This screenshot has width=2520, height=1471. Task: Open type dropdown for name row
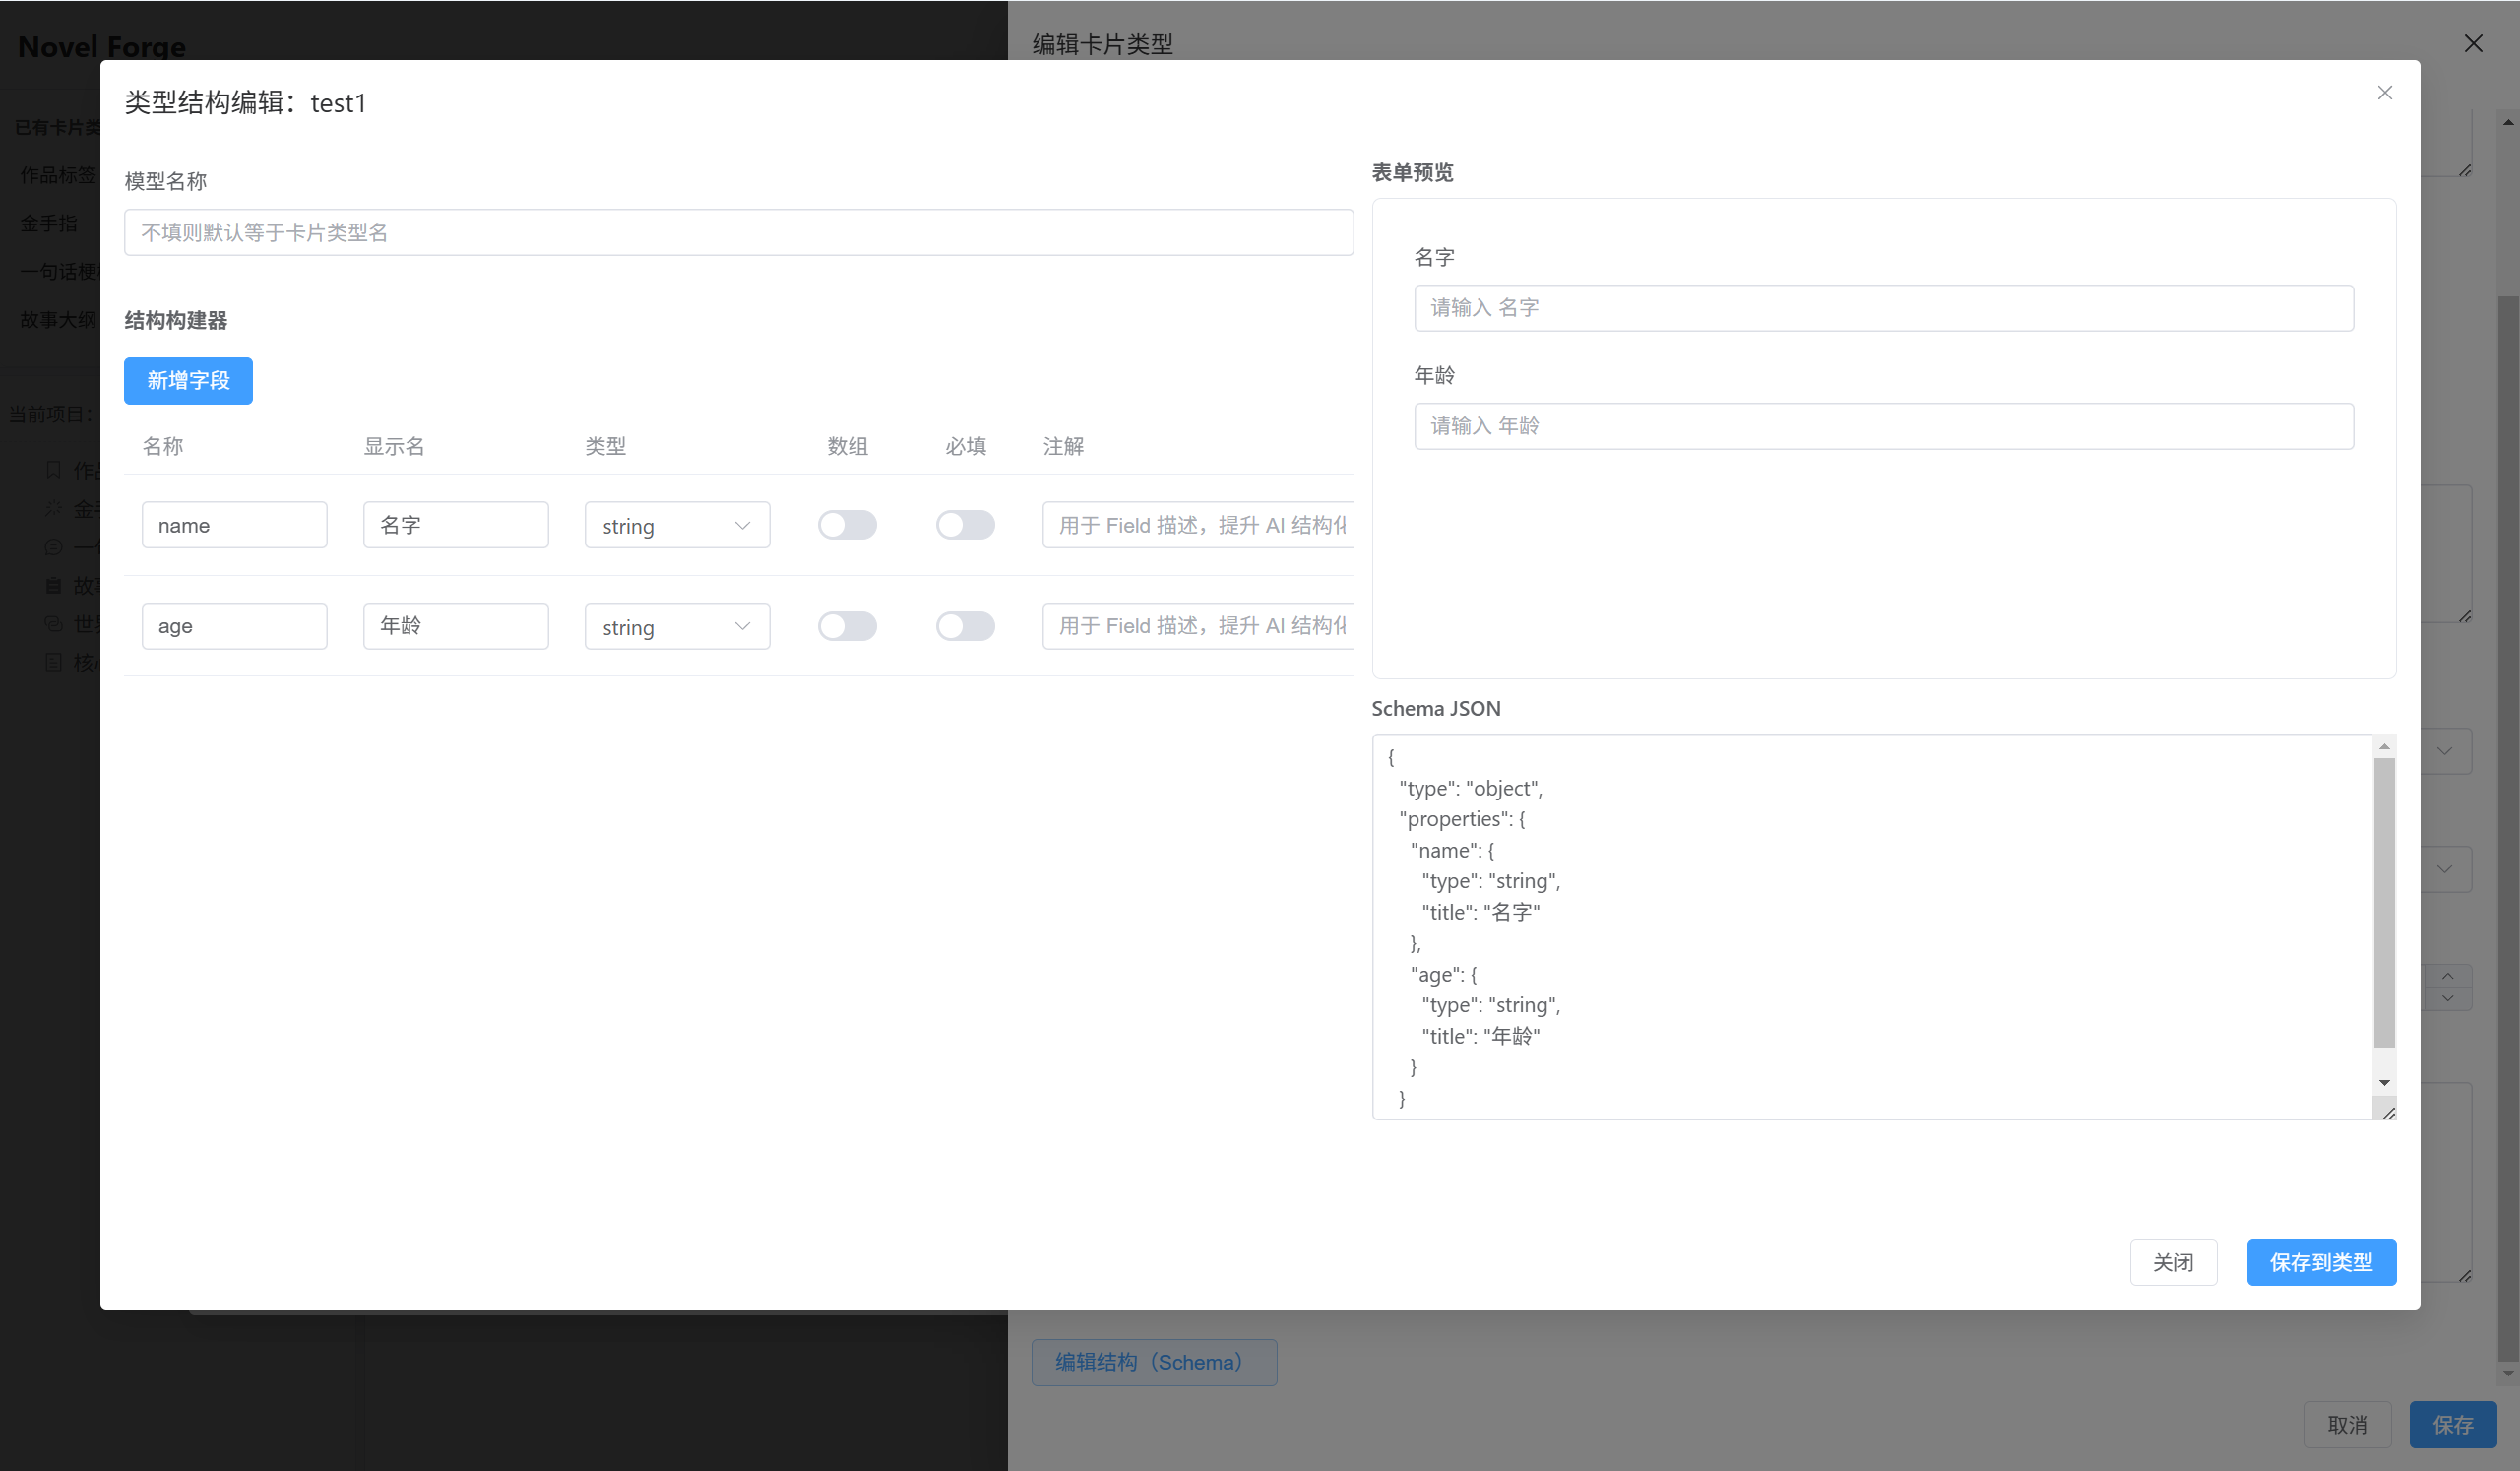tap(677, 526)
